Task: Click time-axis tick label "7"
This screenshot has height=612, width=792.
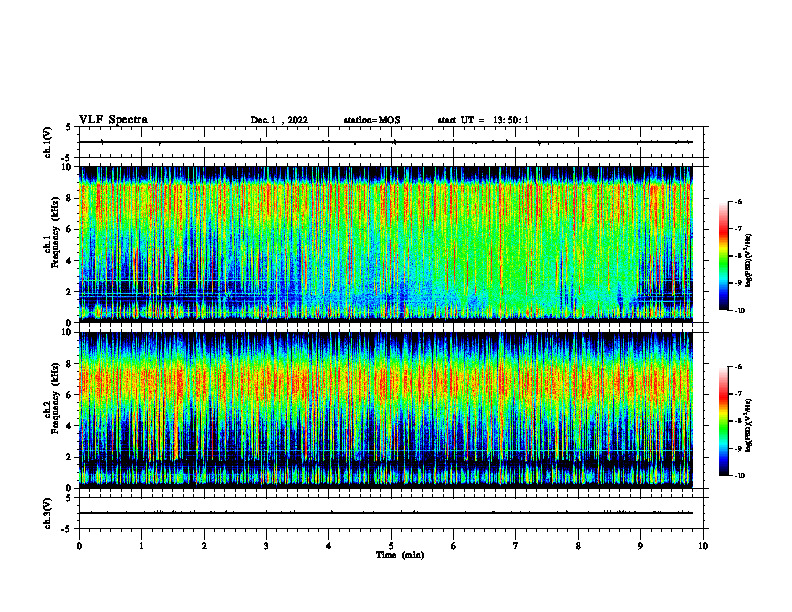Action: [516, 546]
